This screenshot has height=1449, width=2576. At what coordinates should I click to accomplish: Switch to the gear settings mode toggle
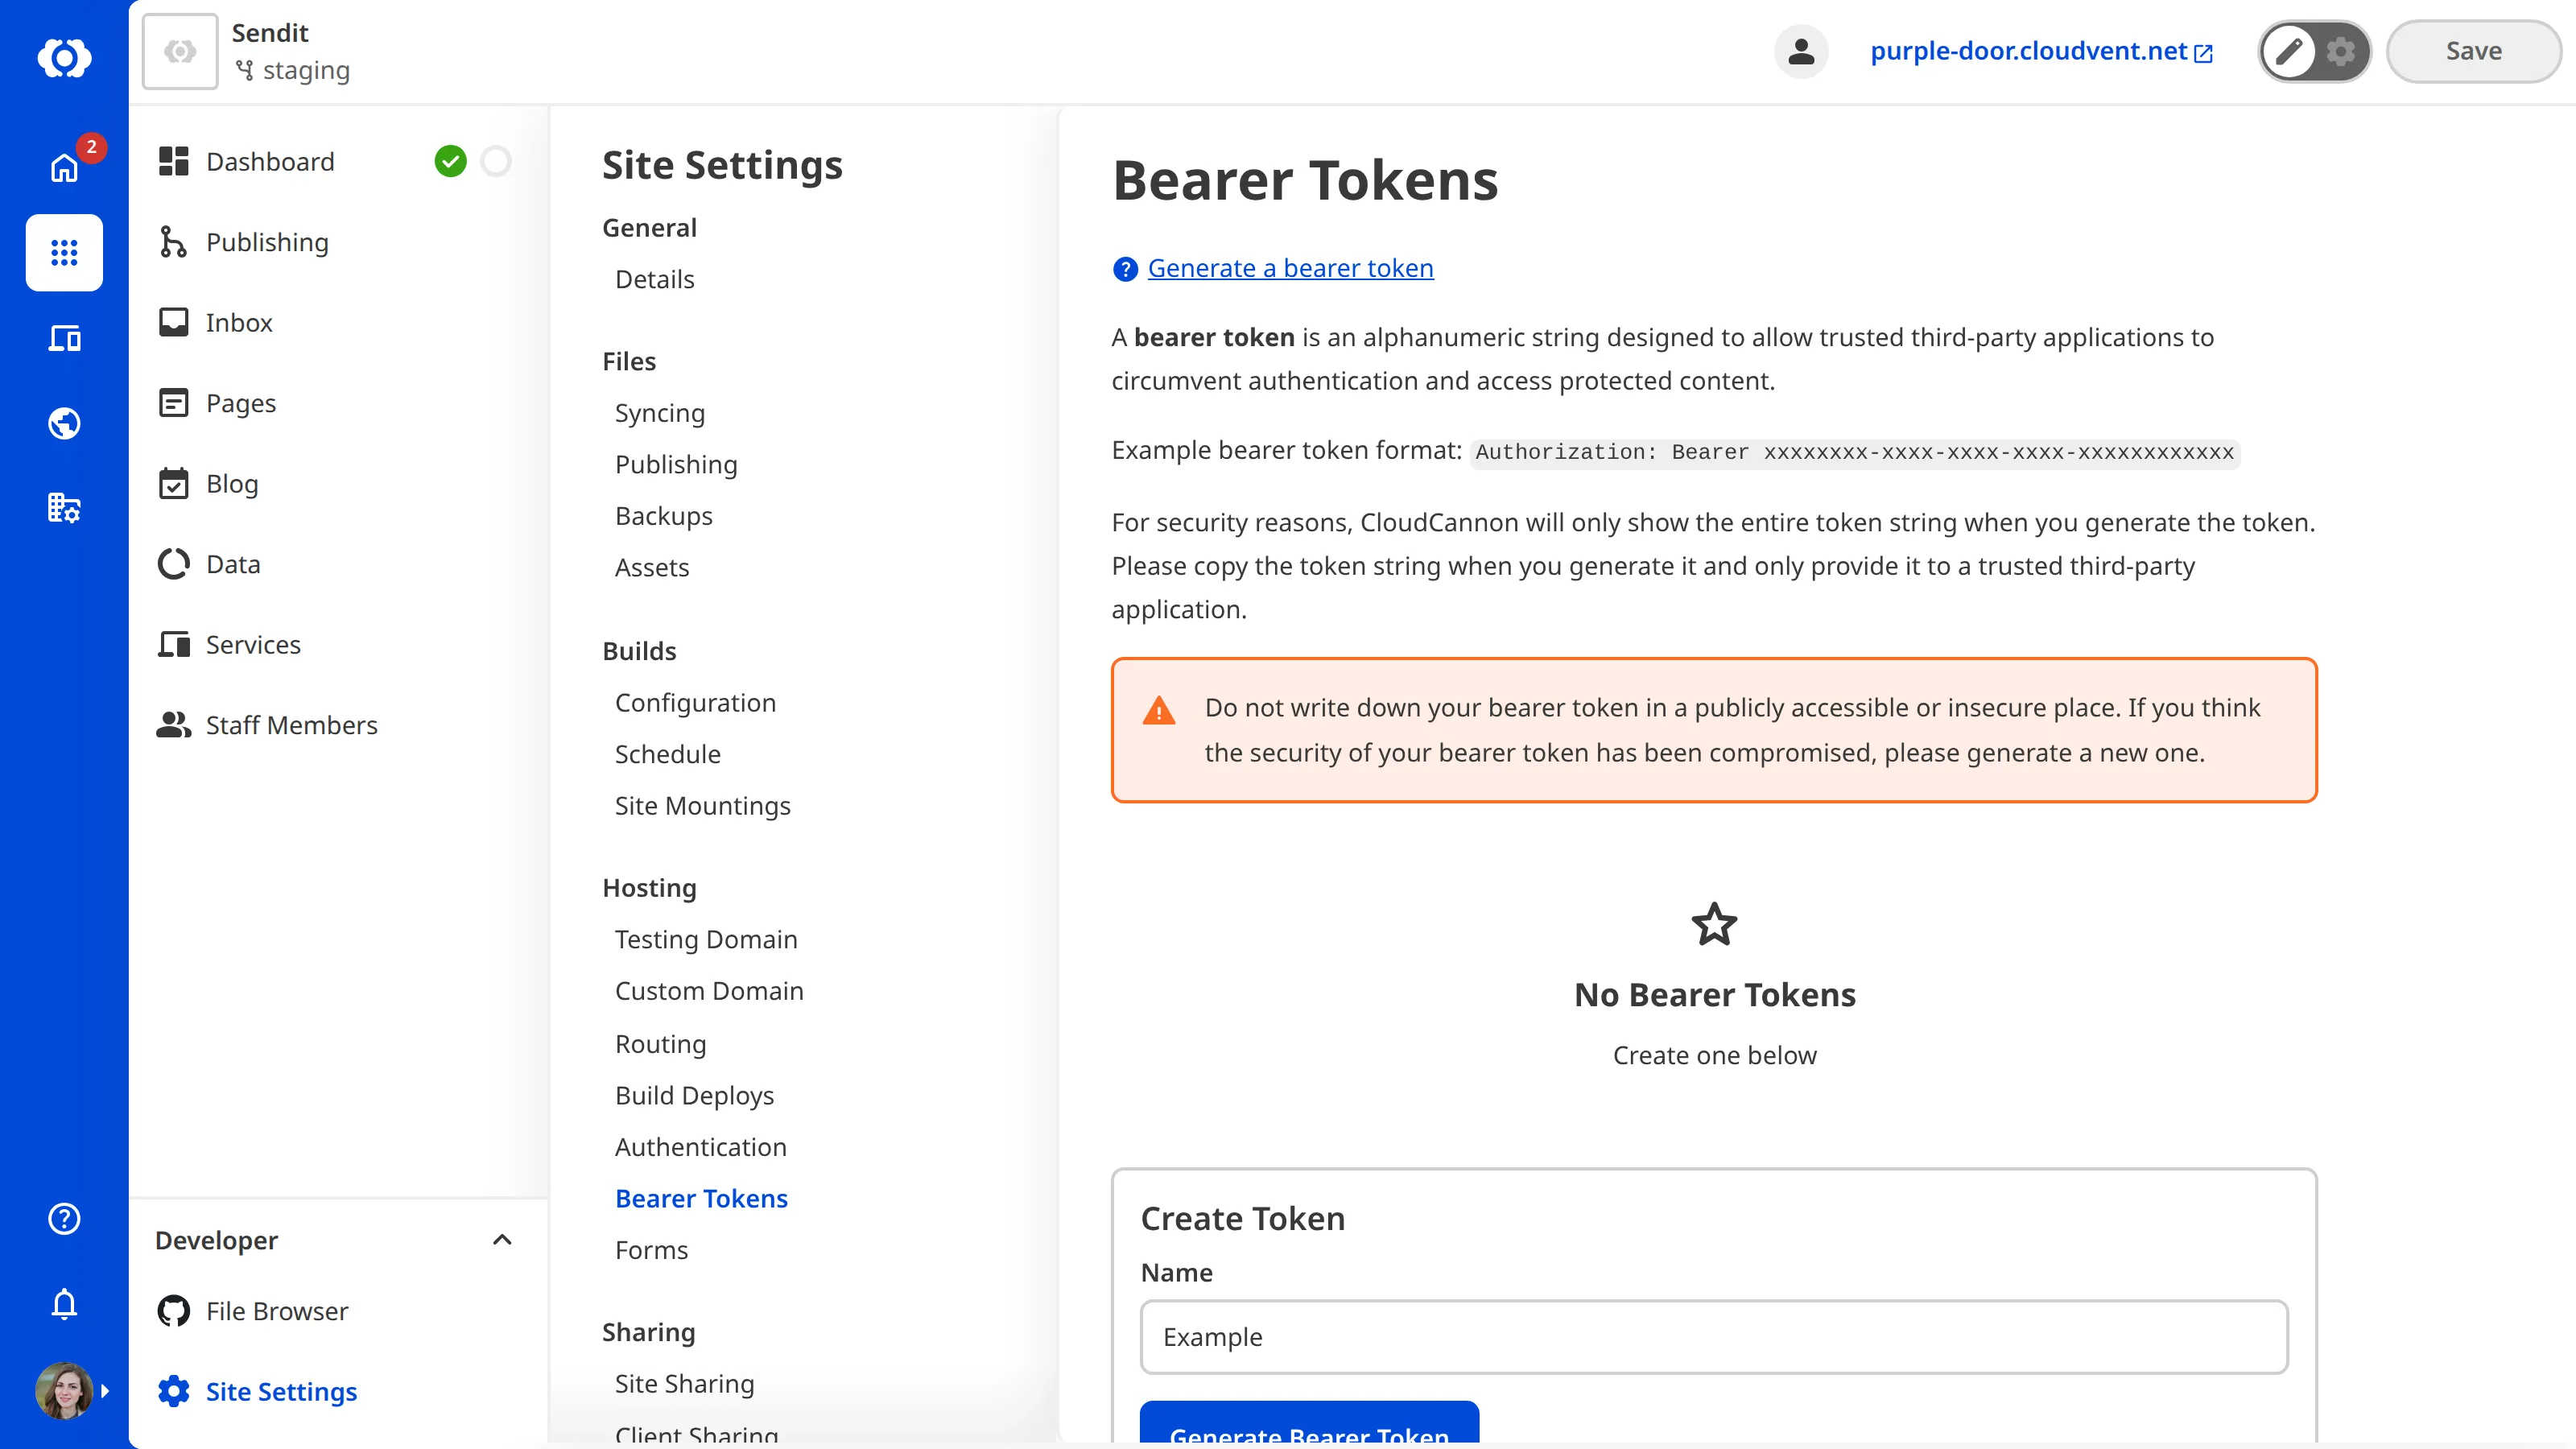tap(2341, 51)
